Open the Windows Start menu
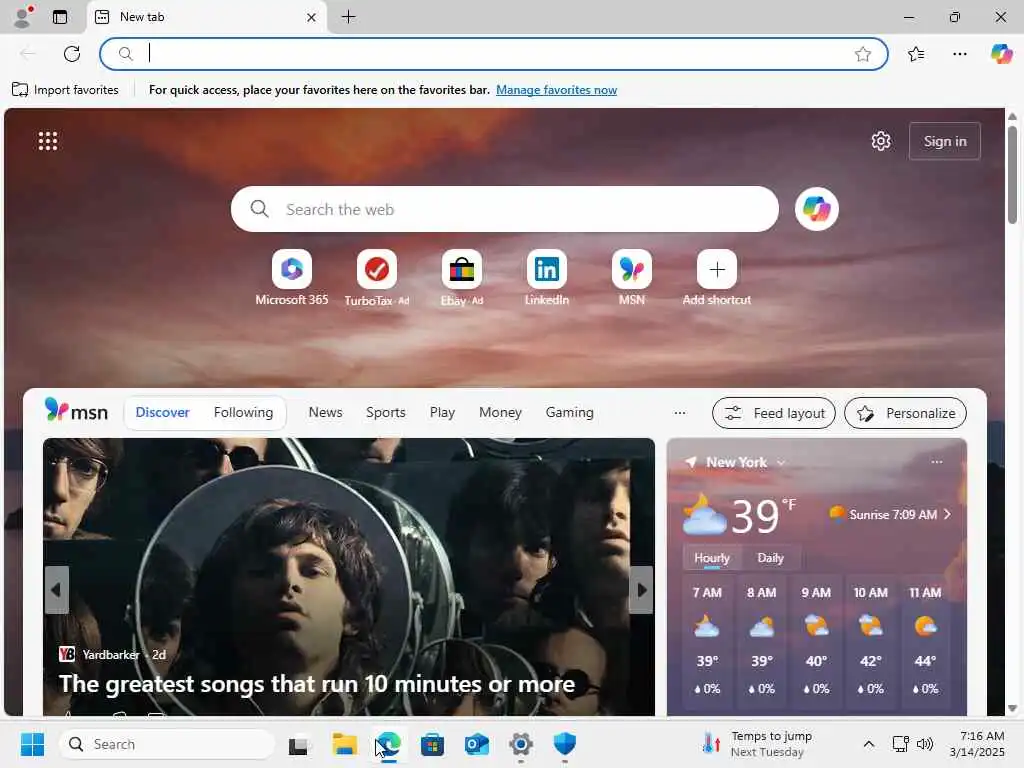Viewport: 1024px width, 768px height. [x=32, y=744]
